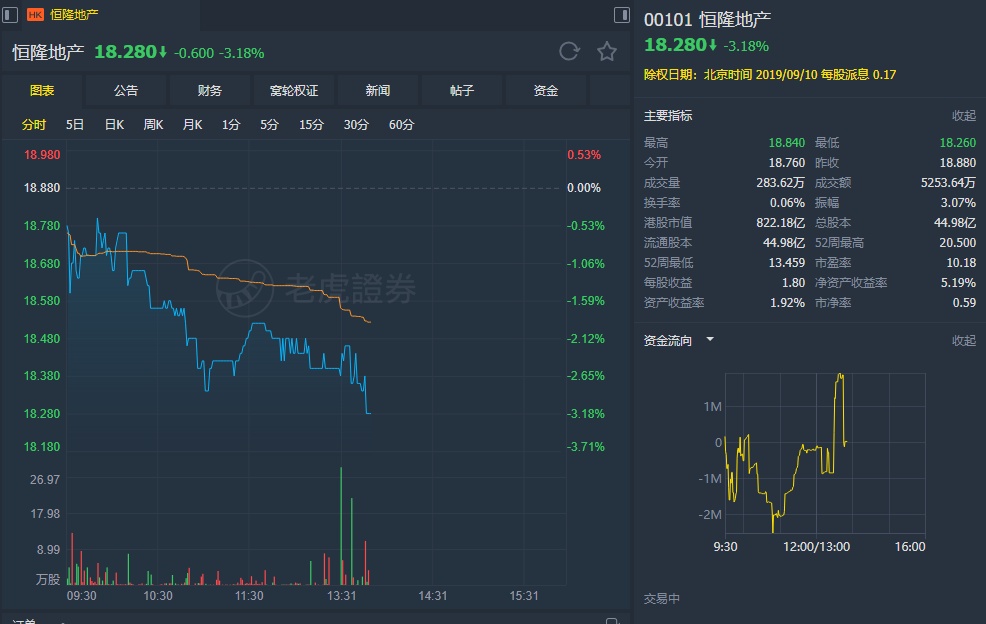Collapse the 资金流向 section
Viewport: 986px width, 624px height.
963,341
